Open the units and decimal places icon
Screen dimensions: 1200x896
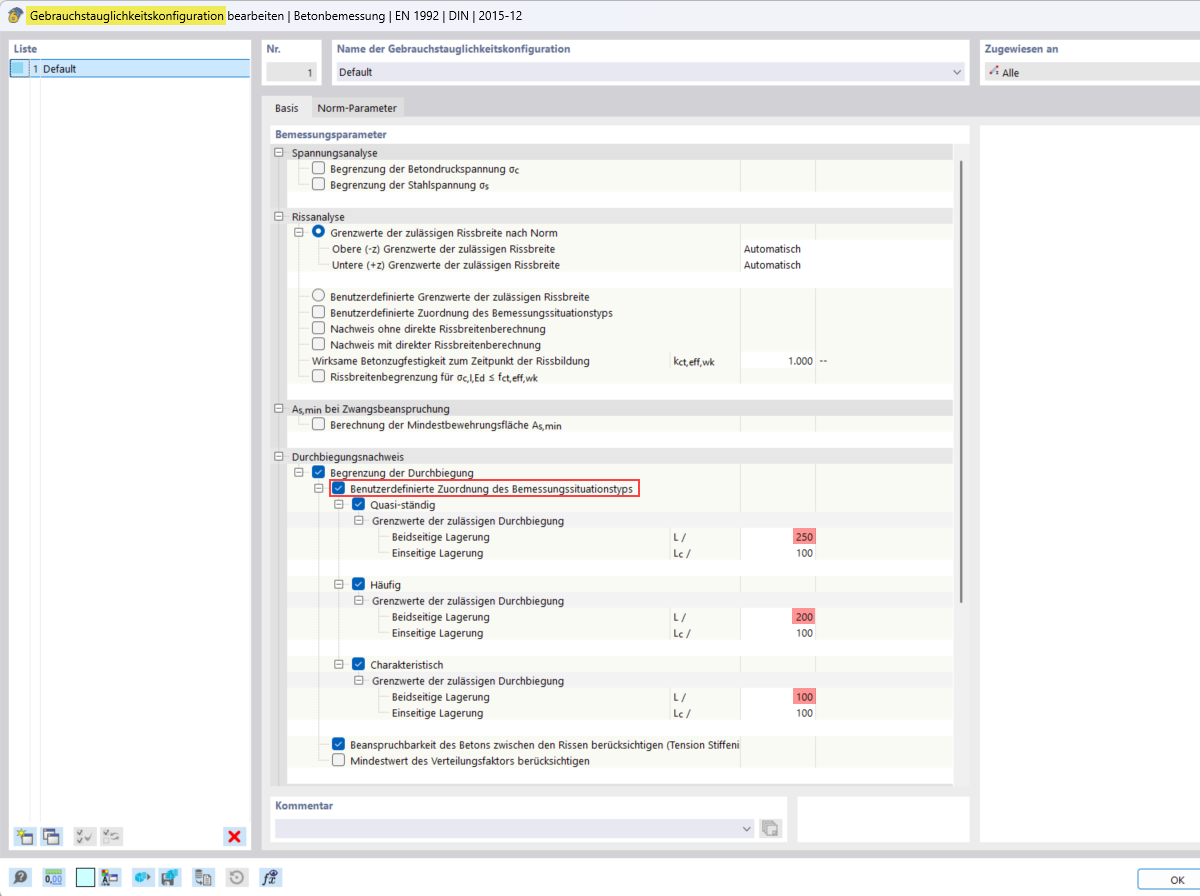pos(53,878)
